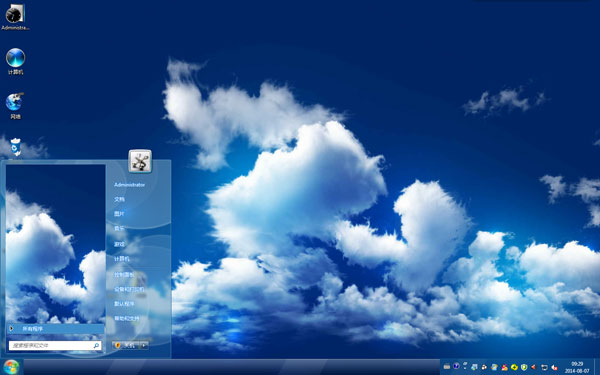Click the round blue M tray icon
This screenshot has height=375, width=600.
point(456,366)
